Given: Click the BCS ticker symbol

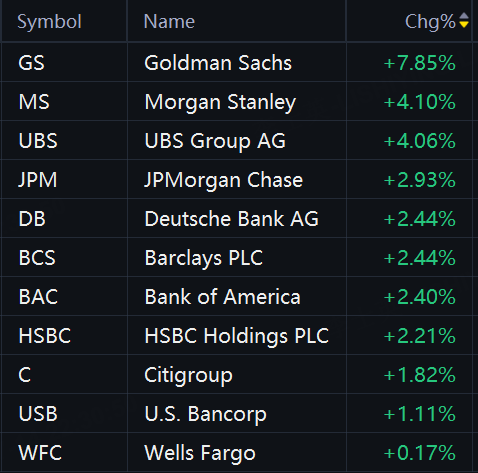Looking at the screenshot, I should [x=37, y=258].
